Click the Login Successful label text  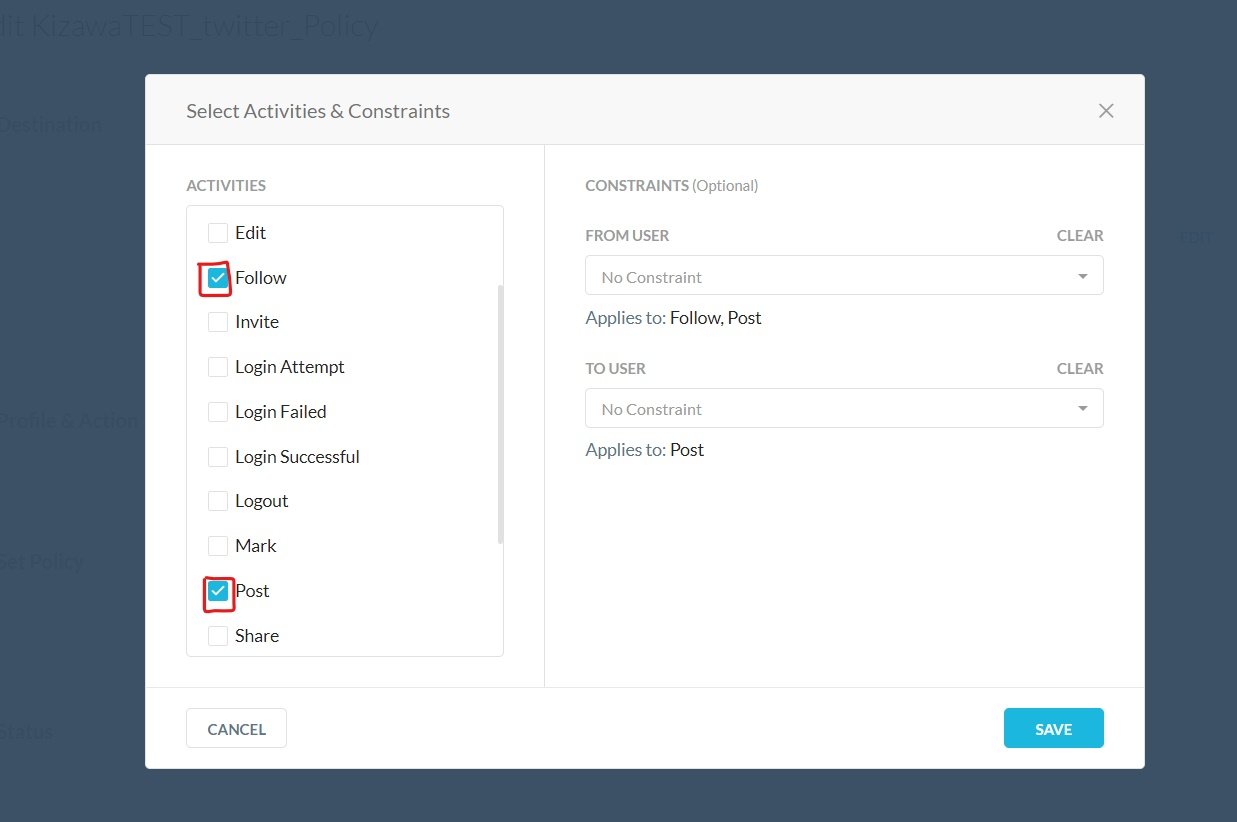click(x=297, y=457)
